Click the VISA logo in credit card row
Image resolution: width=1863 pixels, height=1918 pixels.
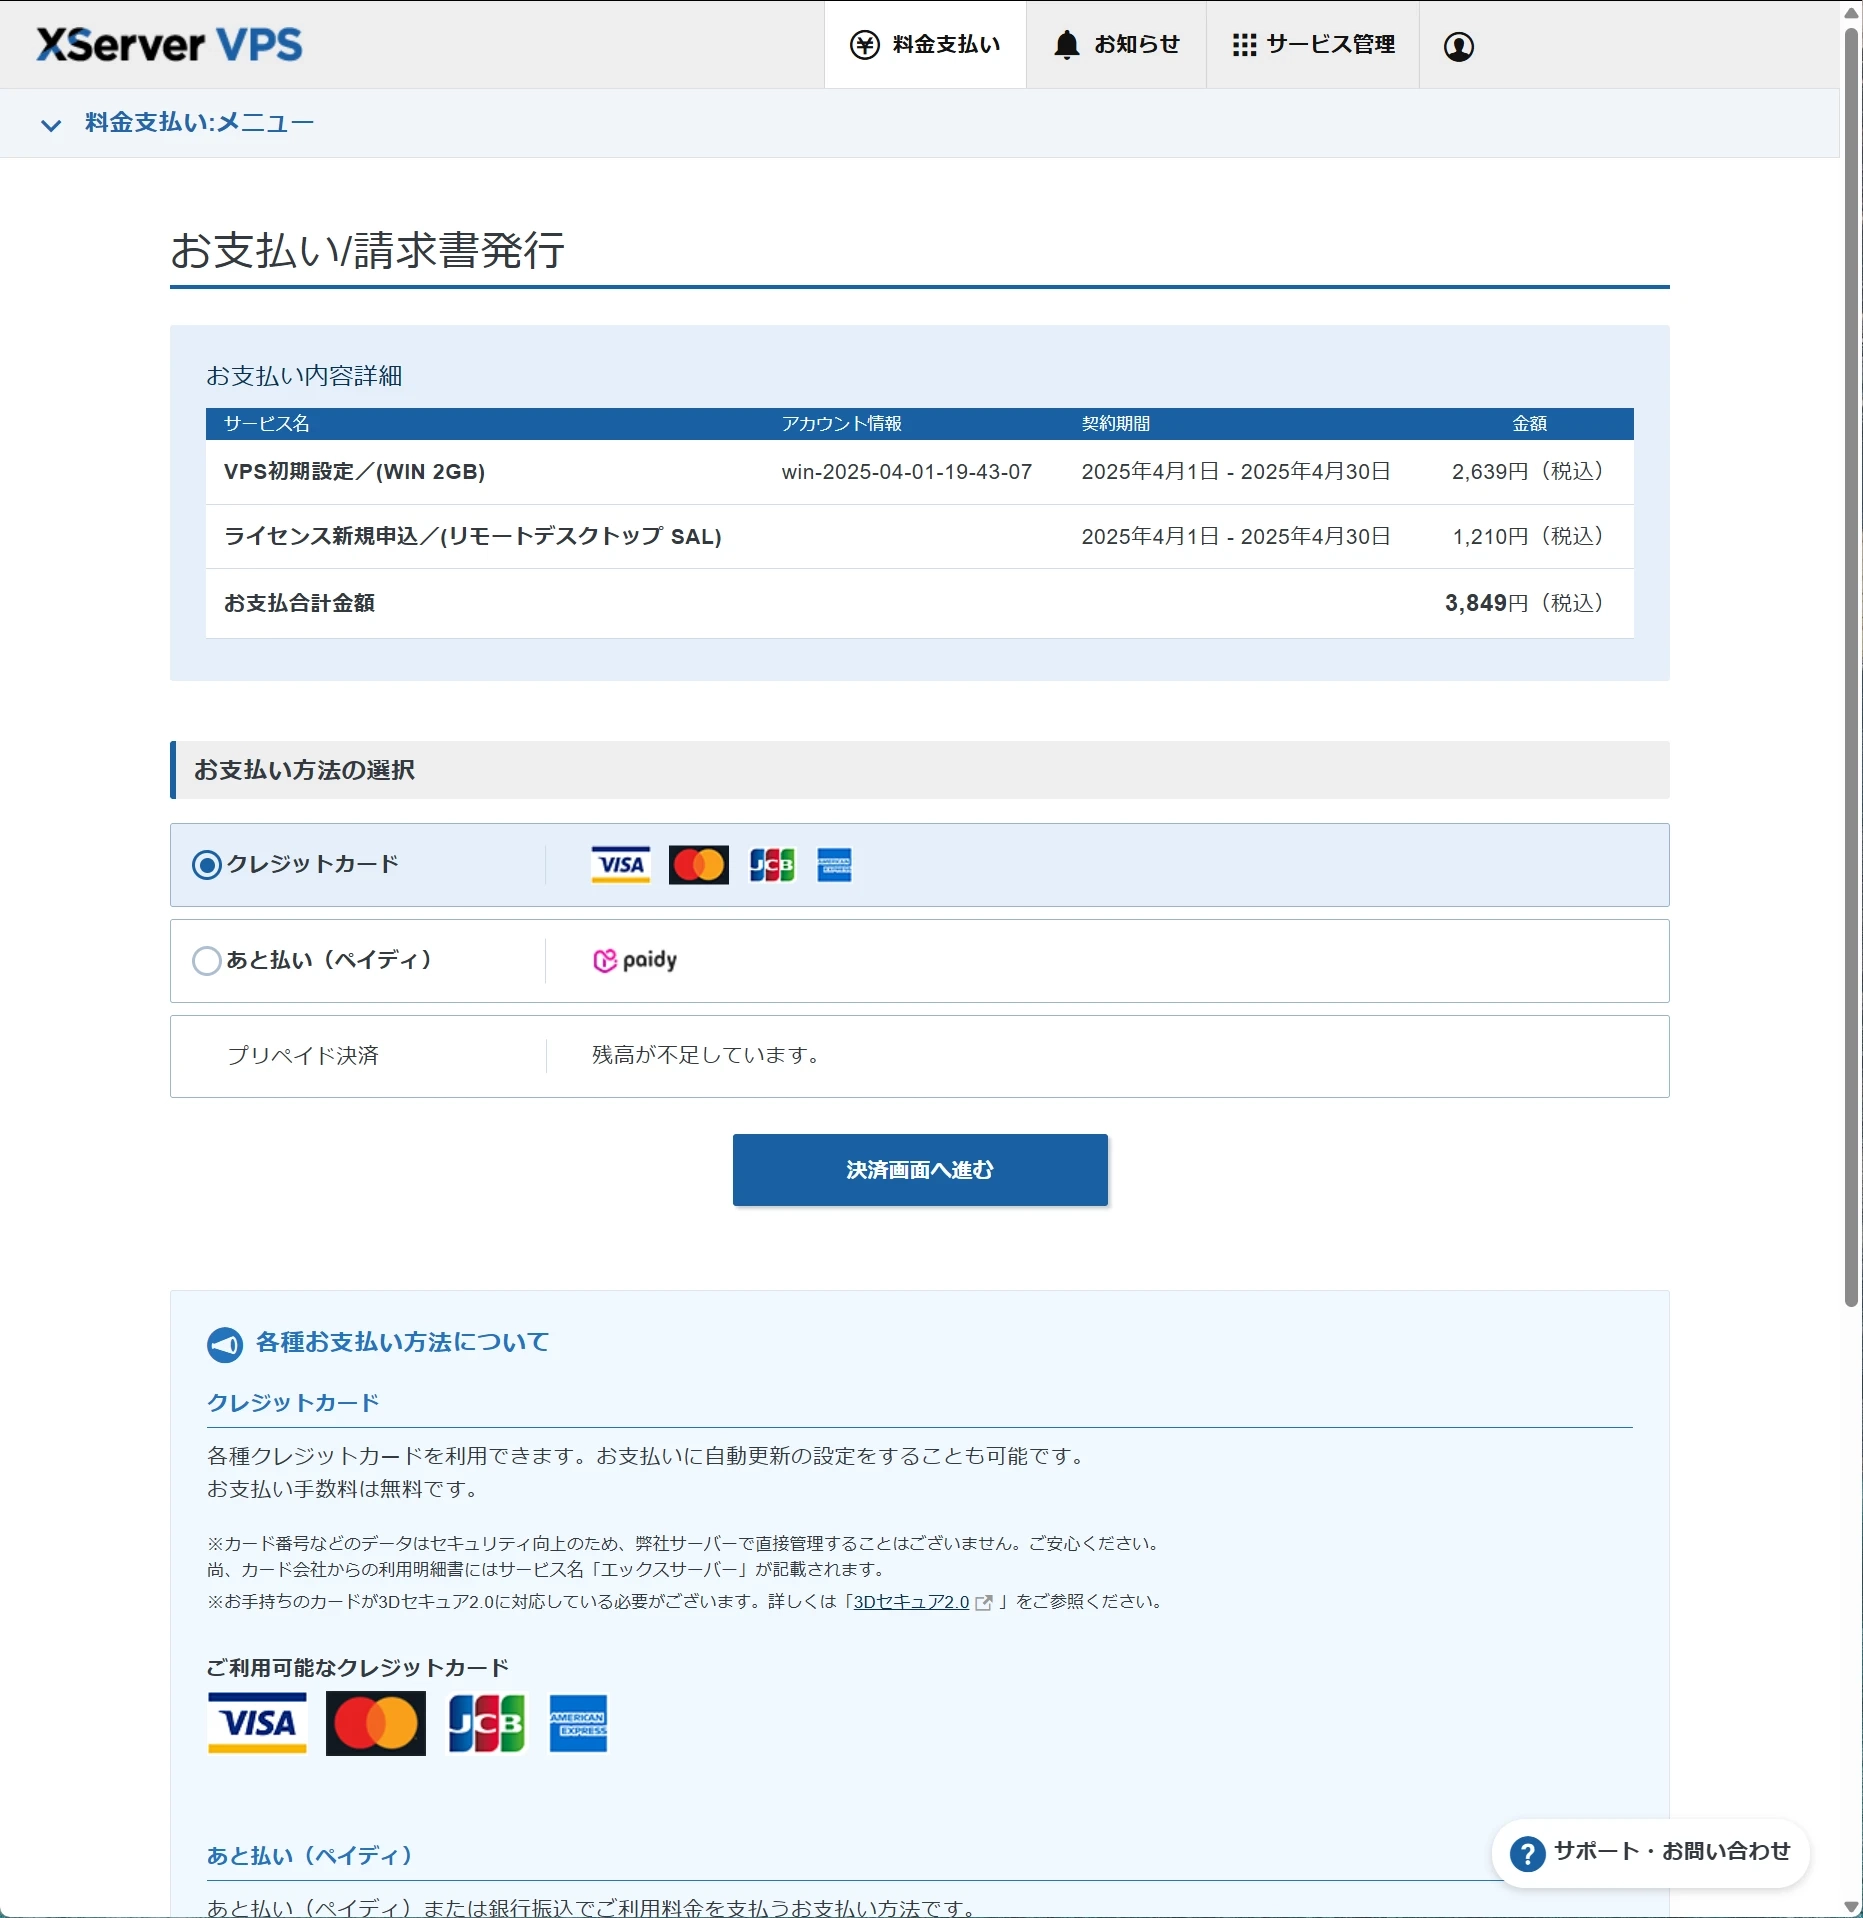tap(620, 865)
